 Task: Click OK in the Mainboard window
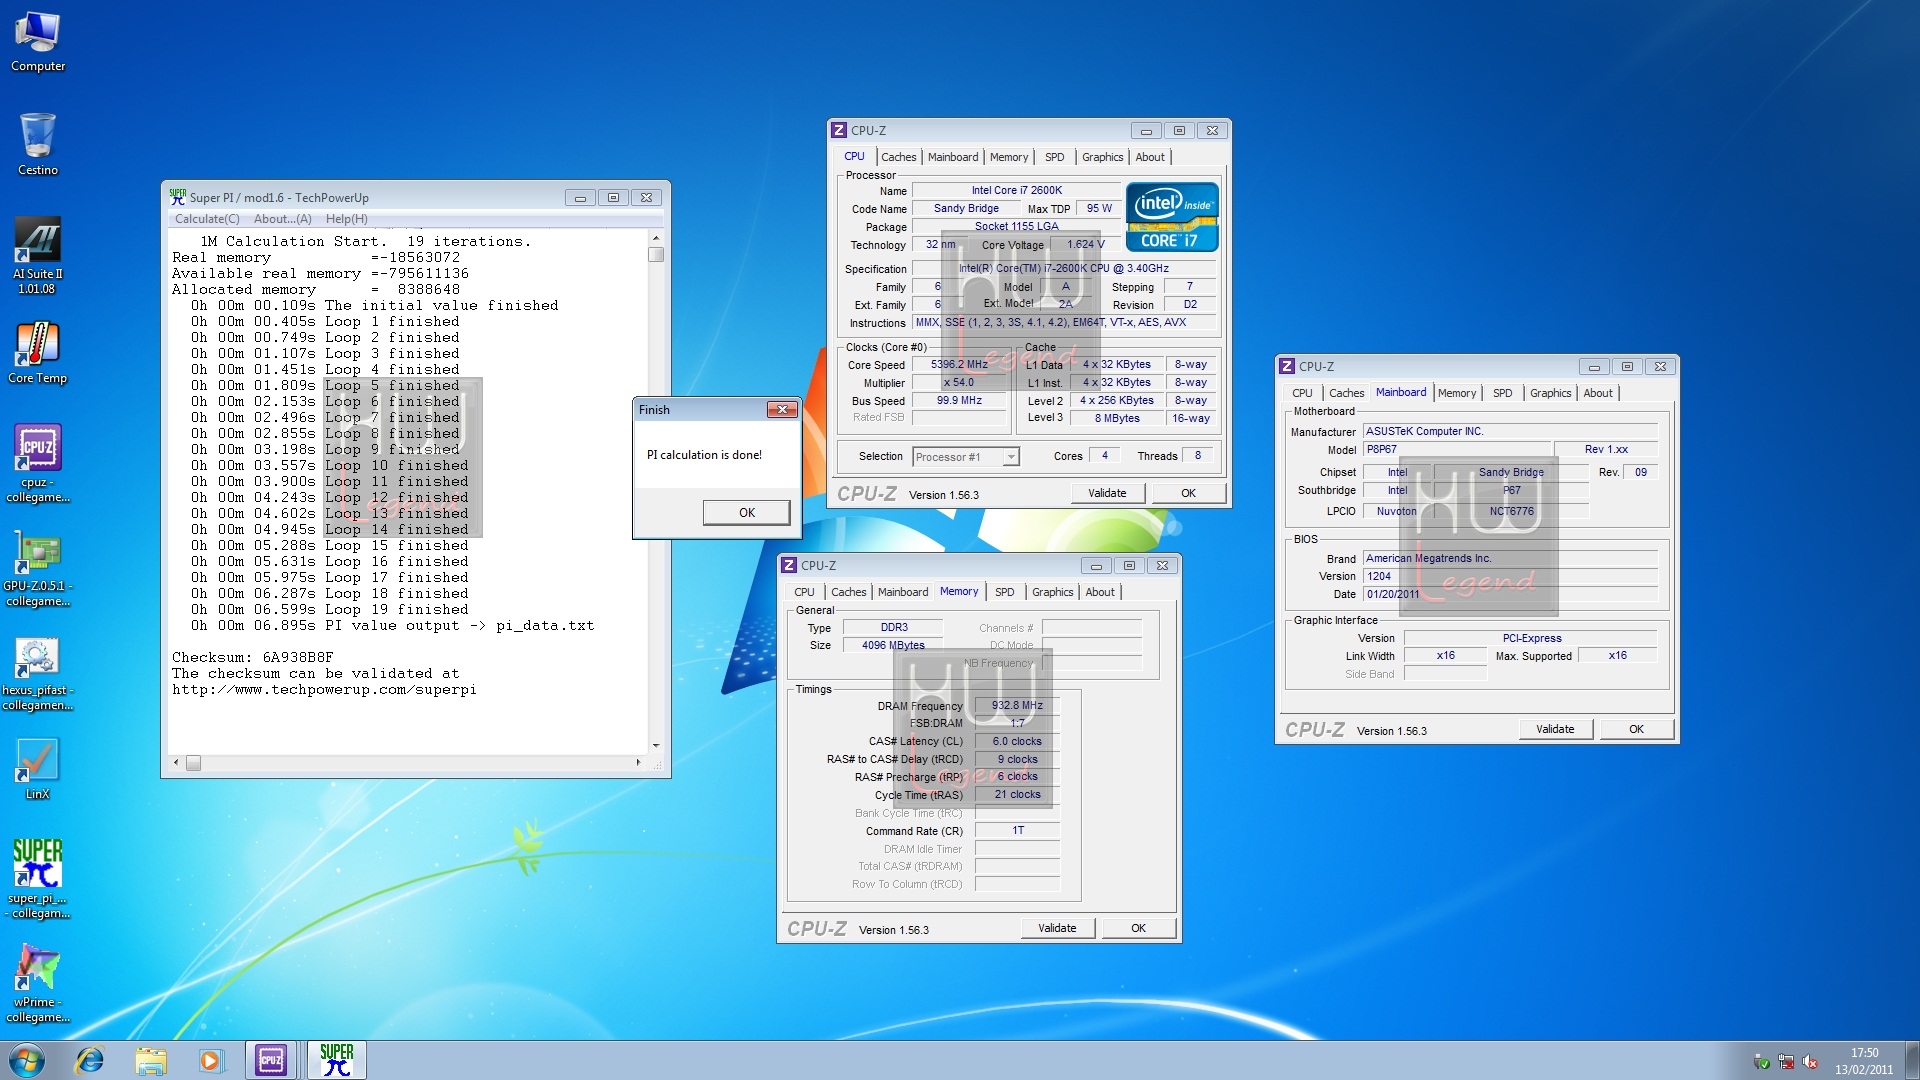point(1636,729)
